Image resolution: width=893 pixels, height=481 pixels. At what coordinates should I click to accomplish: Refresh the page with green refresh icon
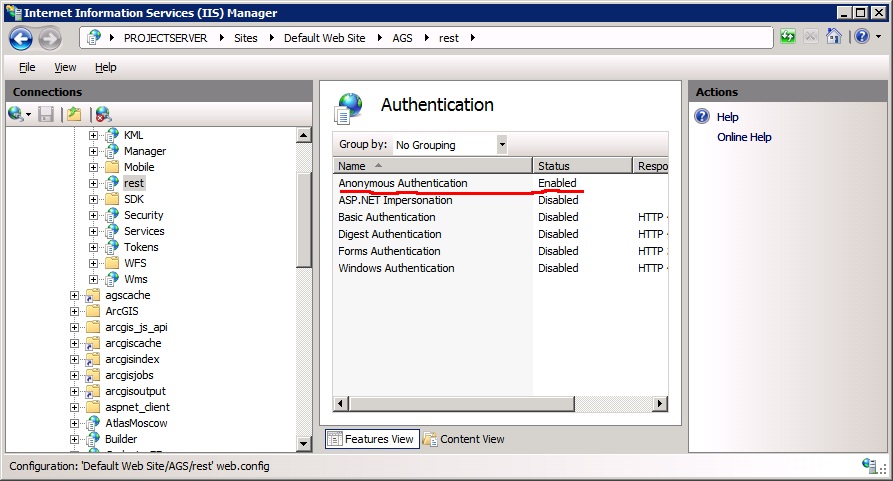788,37
